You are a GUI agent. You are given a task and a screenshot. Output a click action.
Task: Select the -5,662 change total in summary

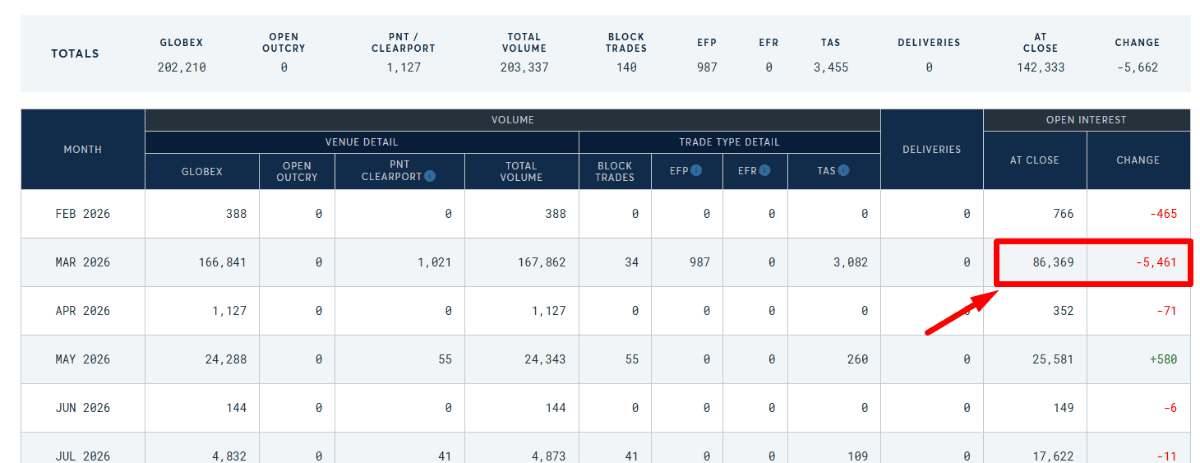[1137, 68]
